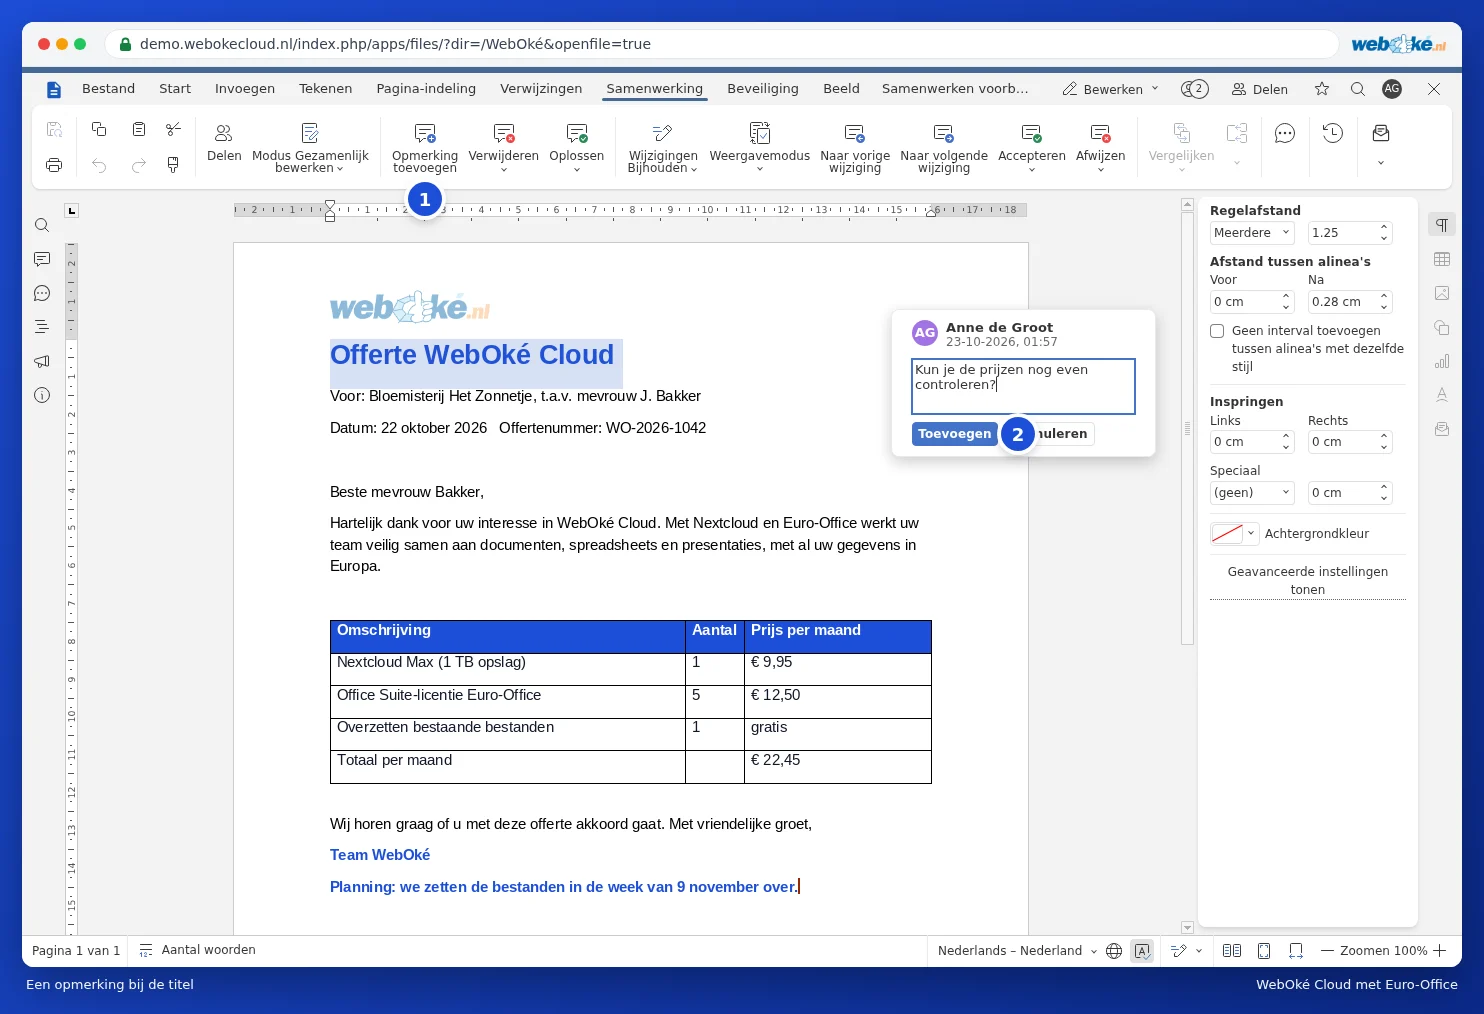Open the Pagina-indeling tab
Viewport: 1484px width, 1014px height.
(426, 89)
